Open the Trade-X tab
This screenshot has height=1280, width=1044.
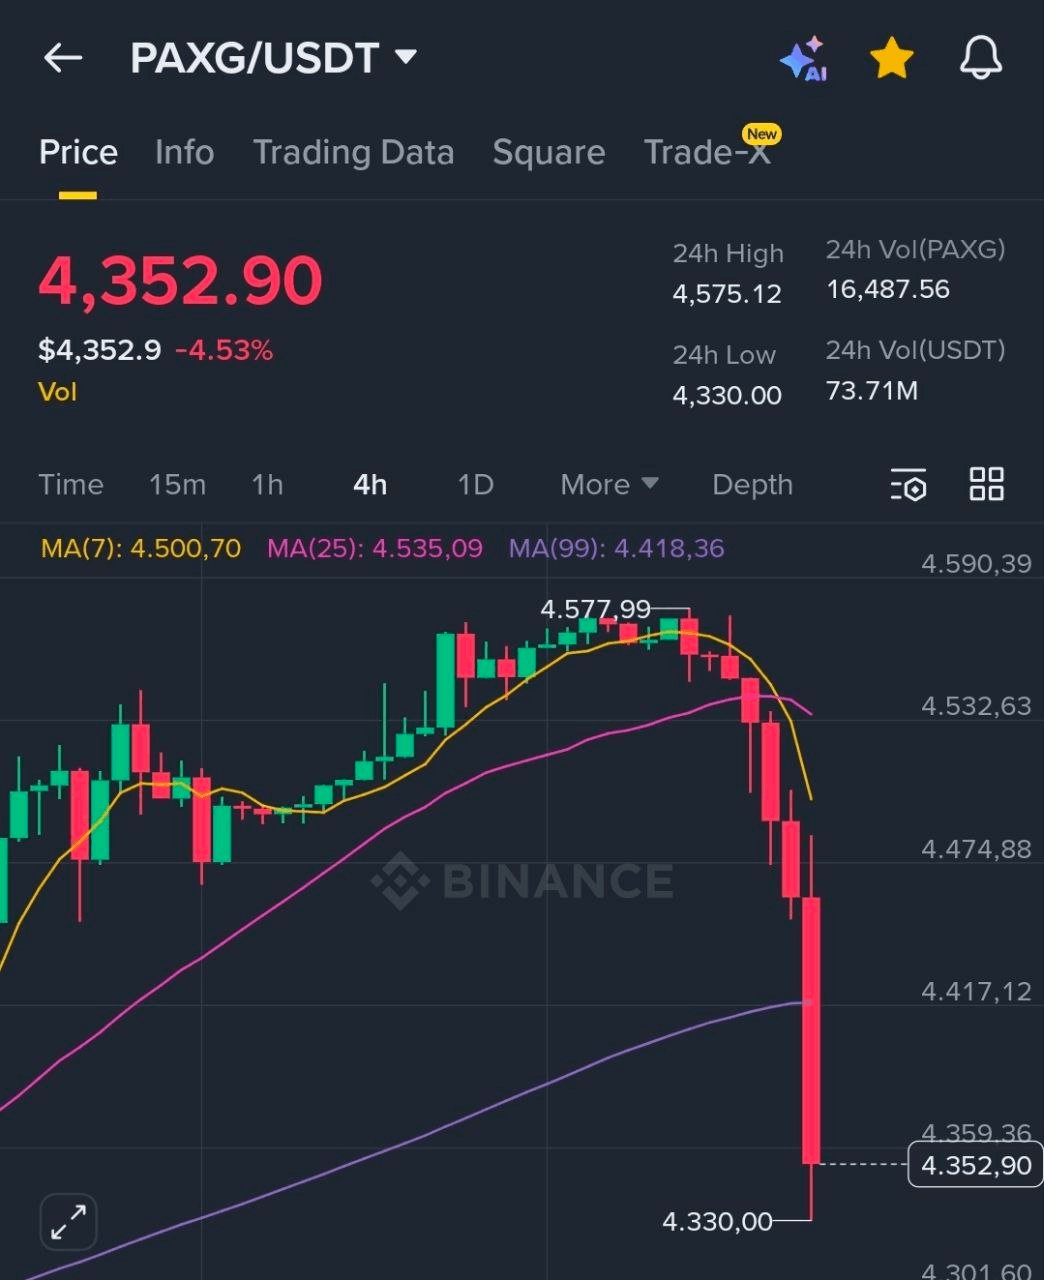(707, 153)
